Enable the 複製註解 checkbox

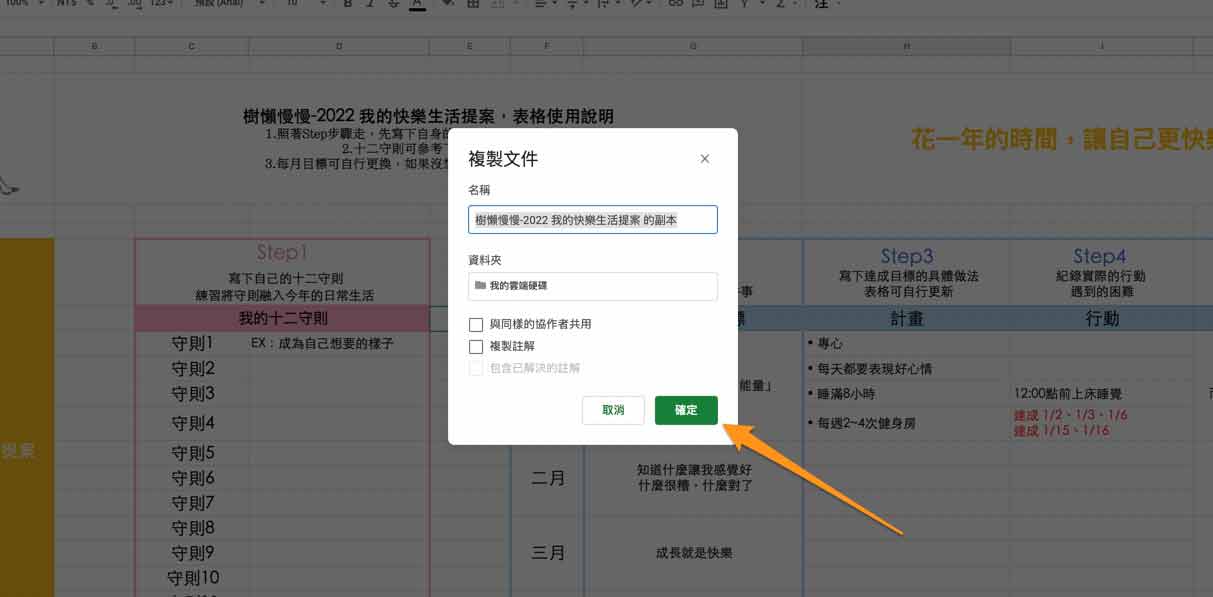point(476,346)
